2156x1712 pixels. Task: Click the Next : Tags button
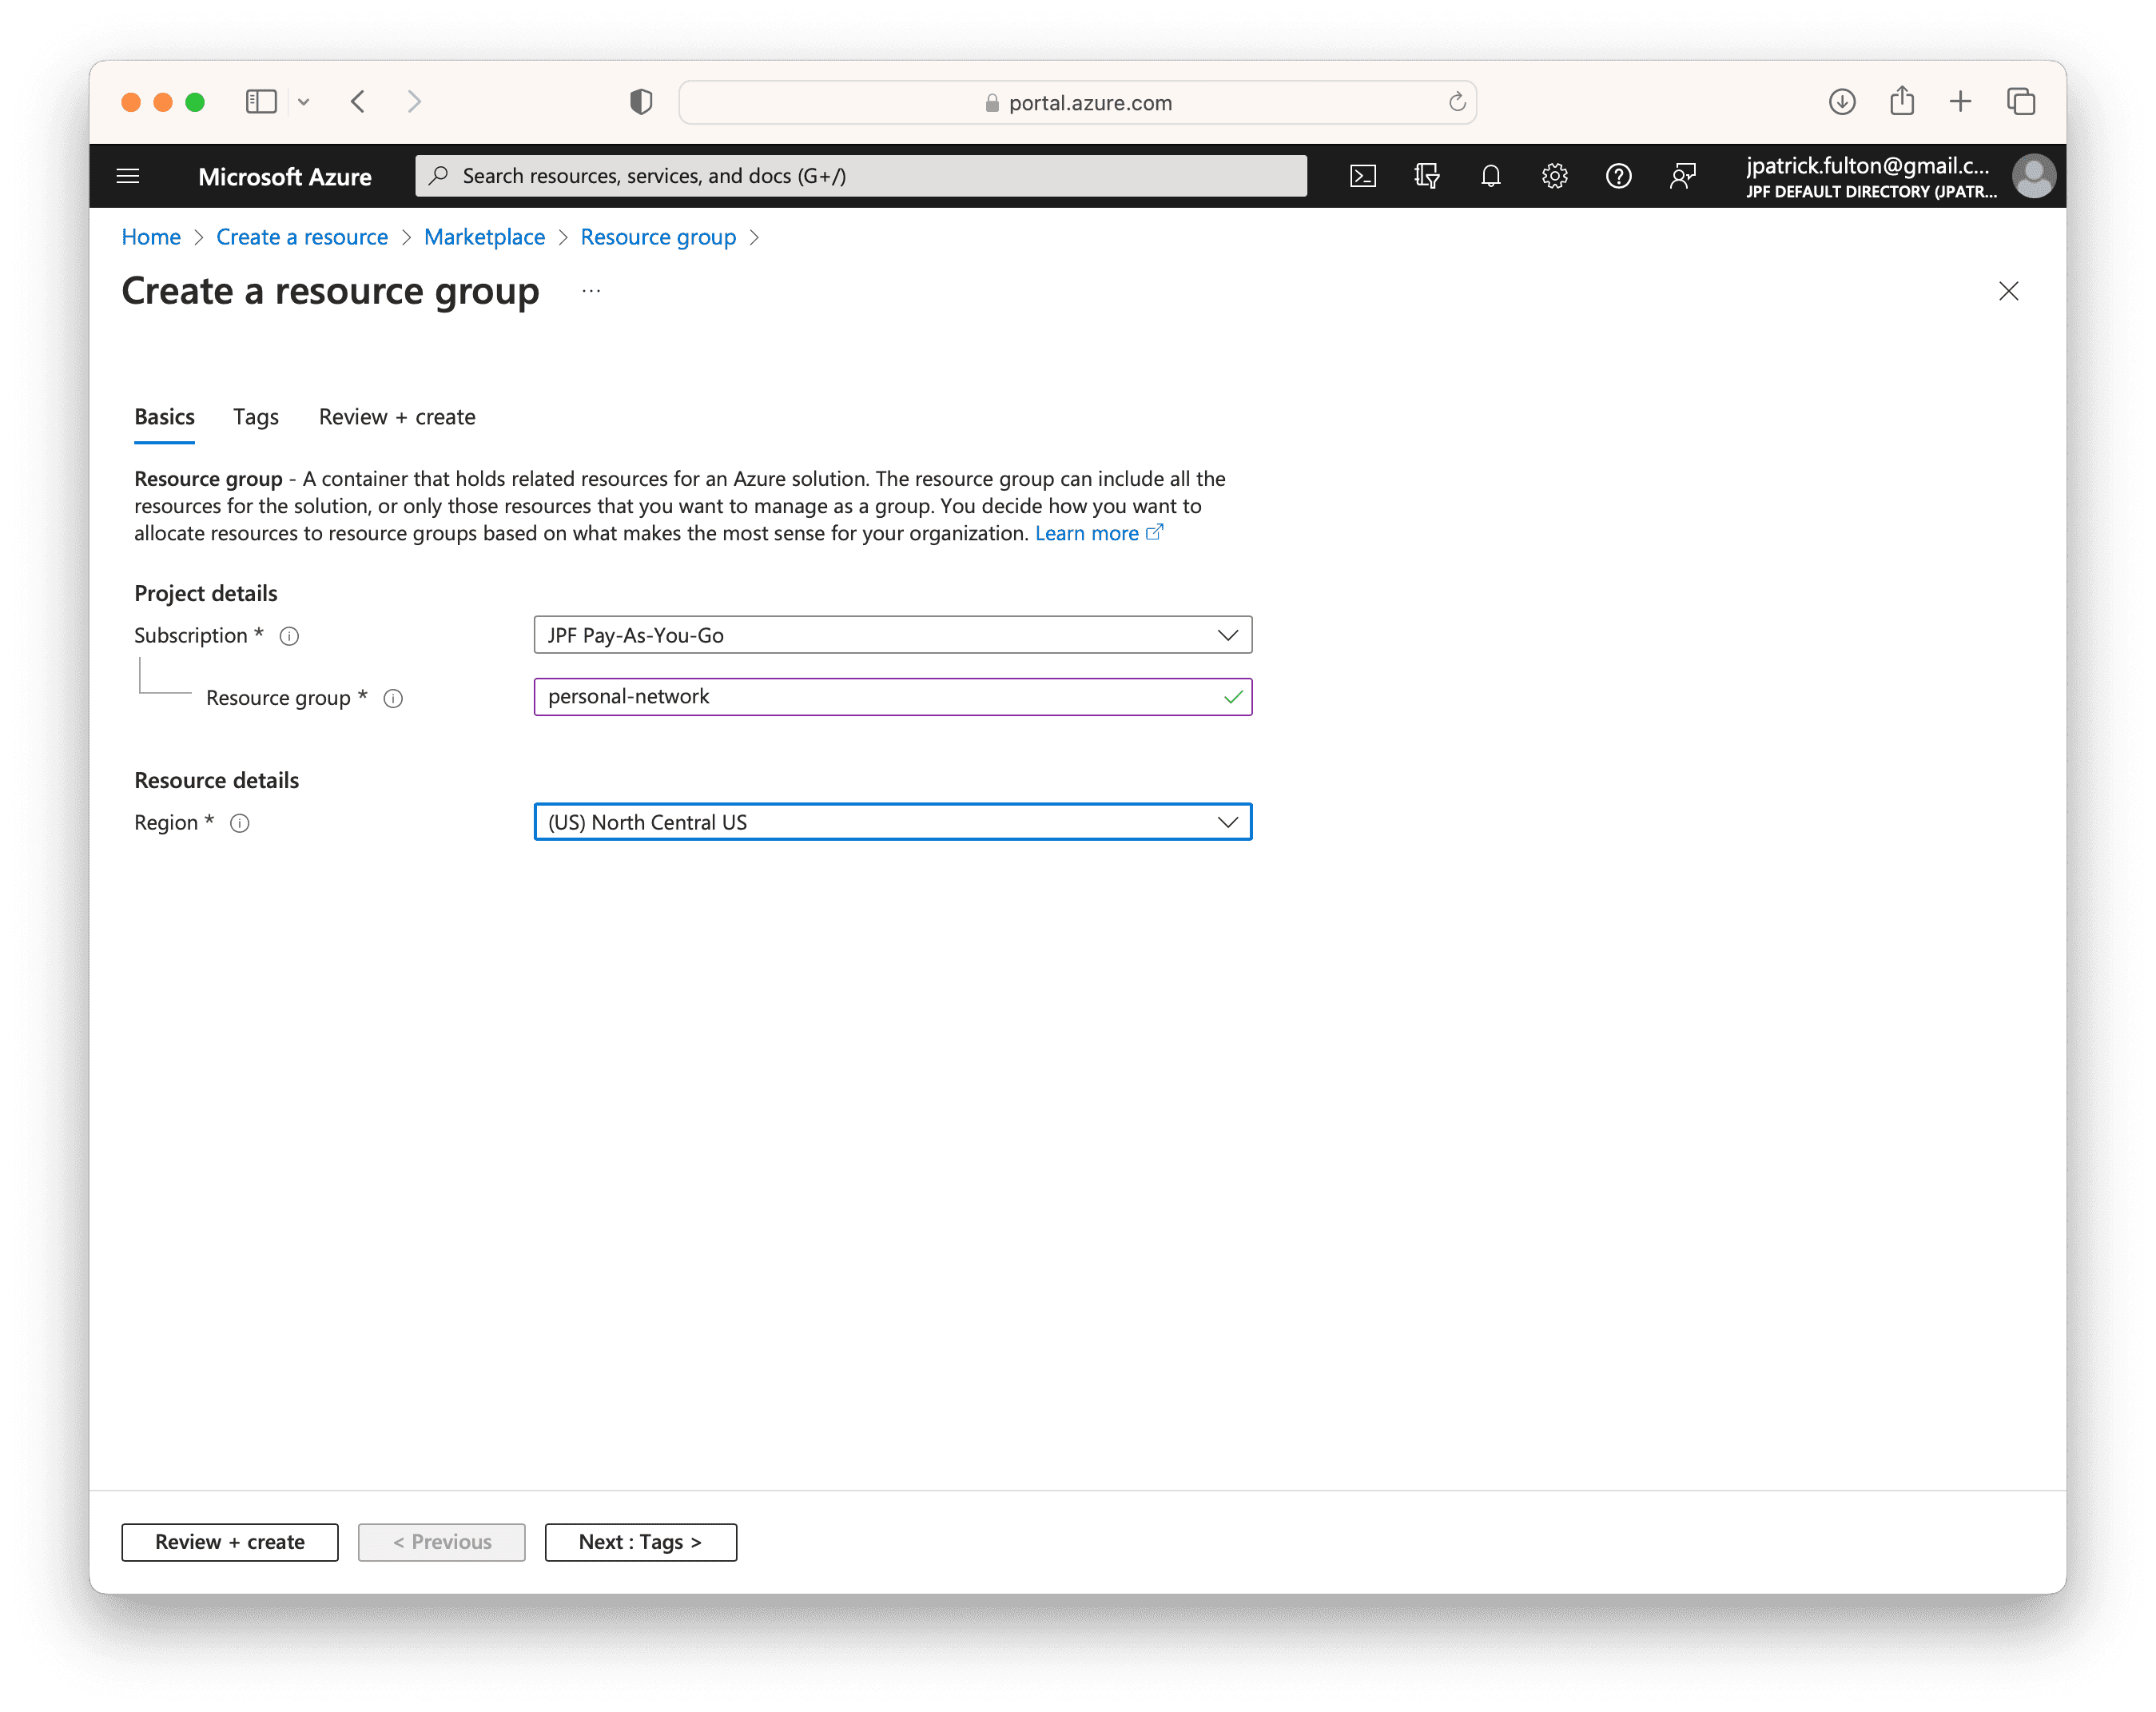coord(640,1542)
